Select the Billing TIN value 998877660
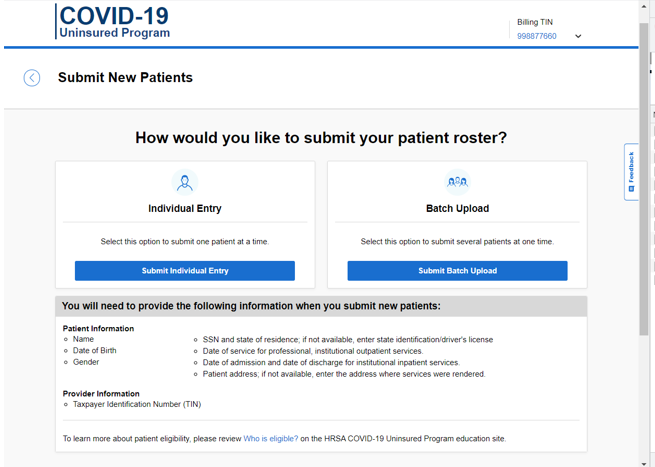Screen dimensions: 655x467 point(537,37)
